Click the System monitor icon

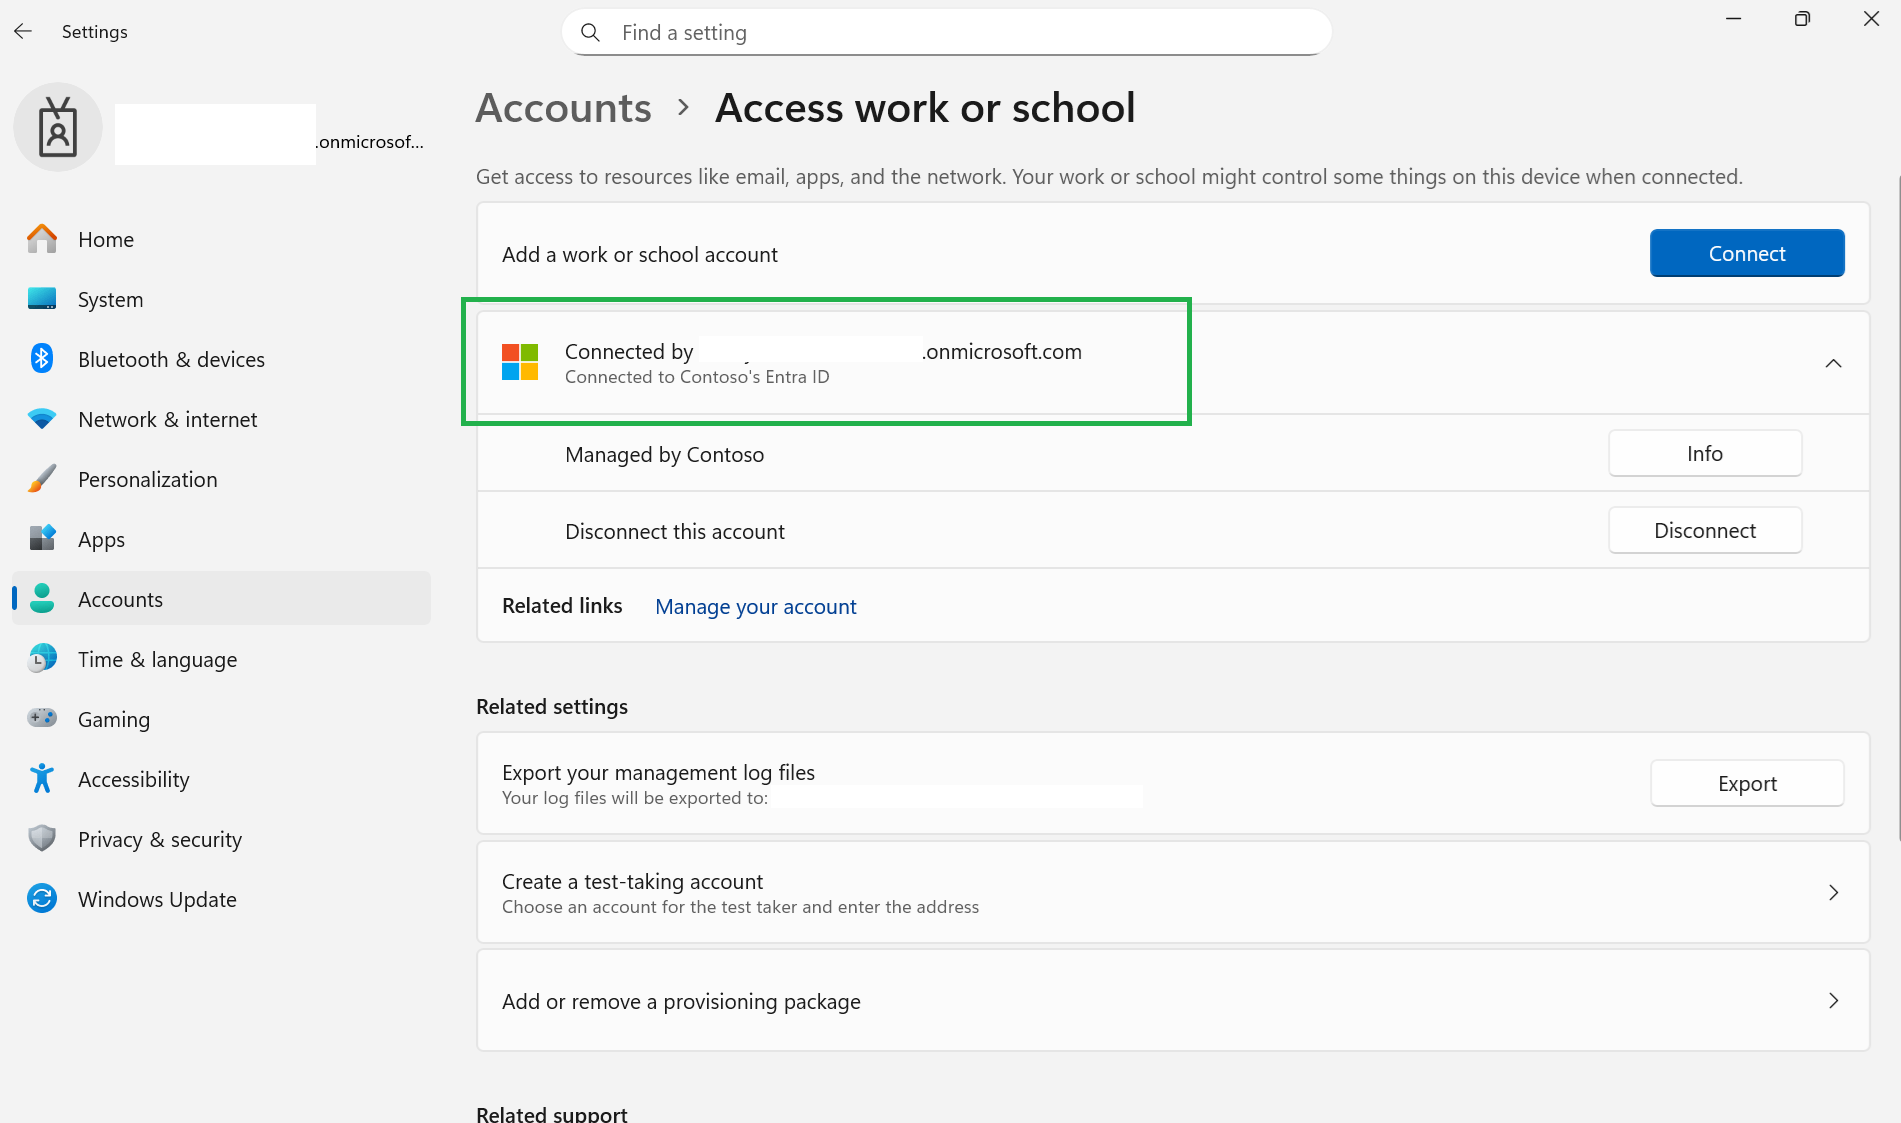click(x=42, y=299)
